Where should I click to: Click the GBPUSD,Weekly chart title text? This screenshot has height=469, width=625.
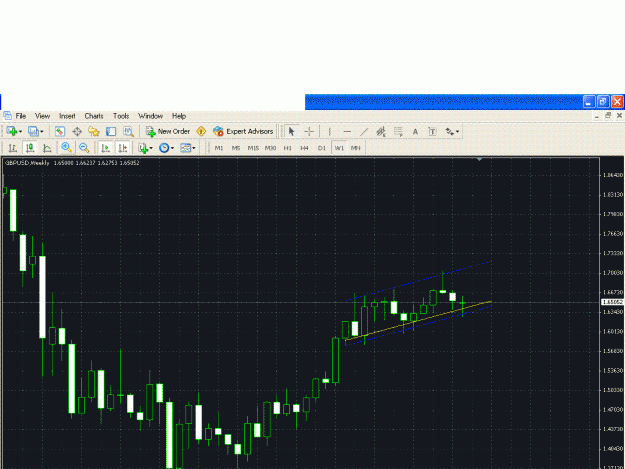pos(27,163)
